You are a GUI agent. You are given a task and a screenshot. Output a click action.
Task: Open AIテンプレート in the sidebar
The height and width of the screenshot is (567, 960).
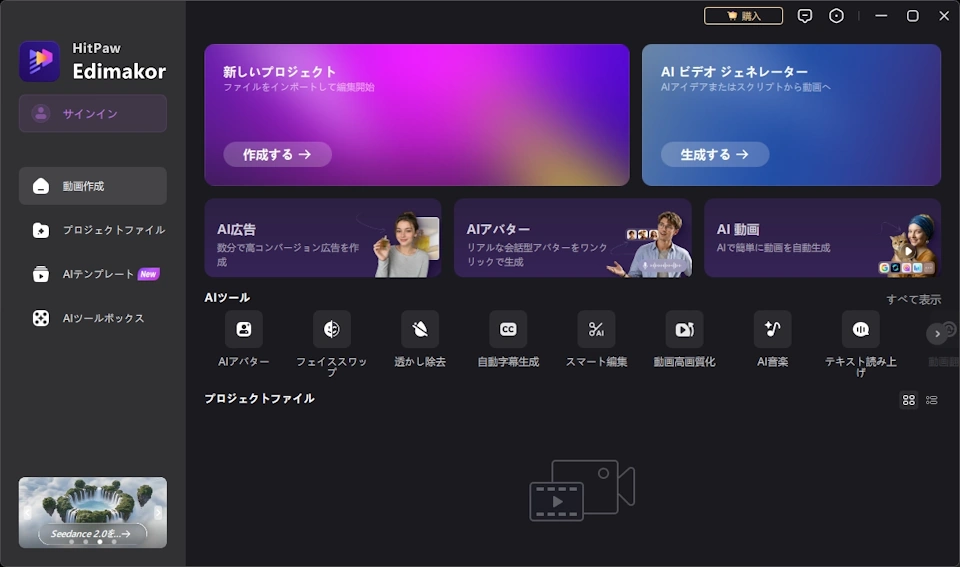click(92, 274)
